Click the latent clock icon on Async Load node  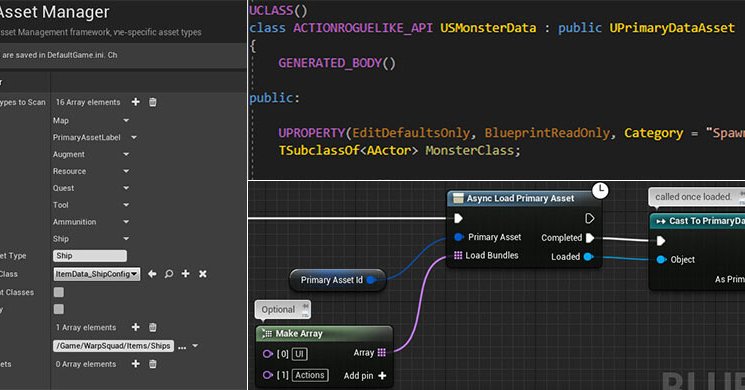(x=600, y=190)
